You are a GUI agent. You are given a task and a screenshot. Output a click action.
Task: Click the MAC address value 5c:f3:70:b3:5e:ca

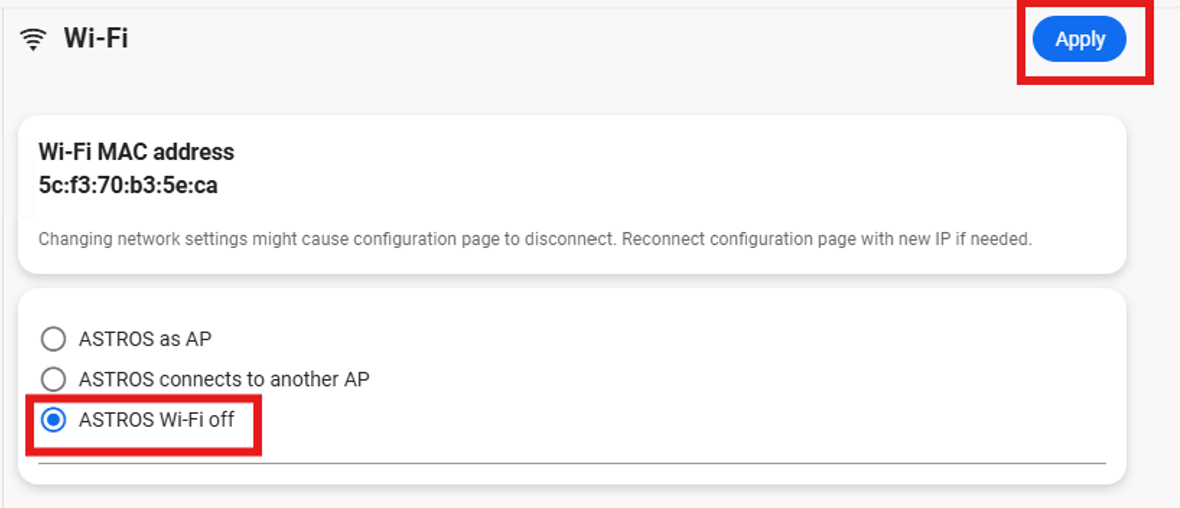(x=128, y=185)
